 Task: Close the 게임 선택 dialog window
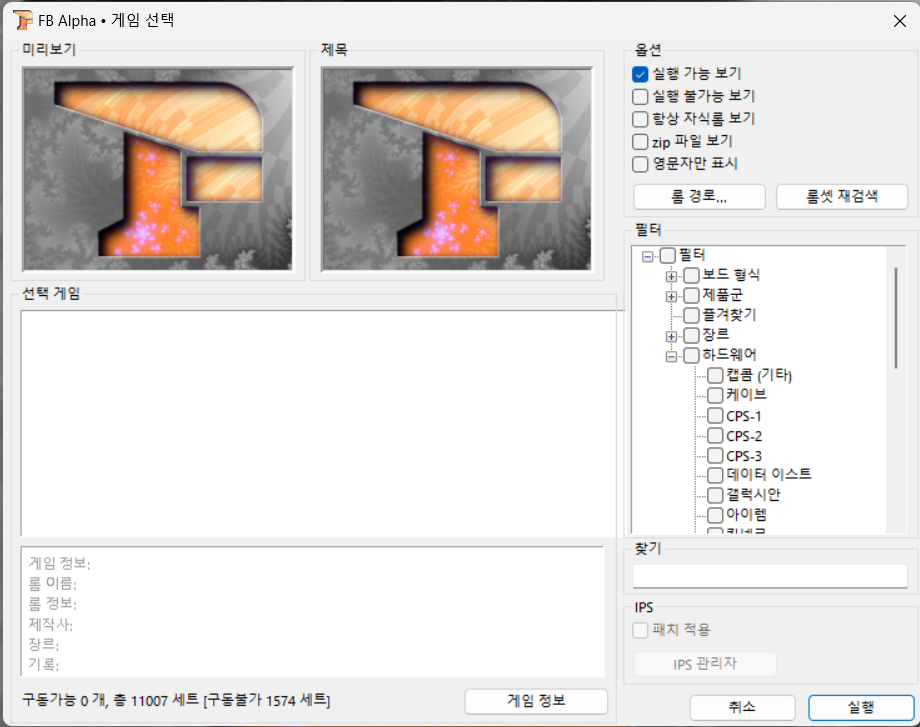click(x=899, y=21)
